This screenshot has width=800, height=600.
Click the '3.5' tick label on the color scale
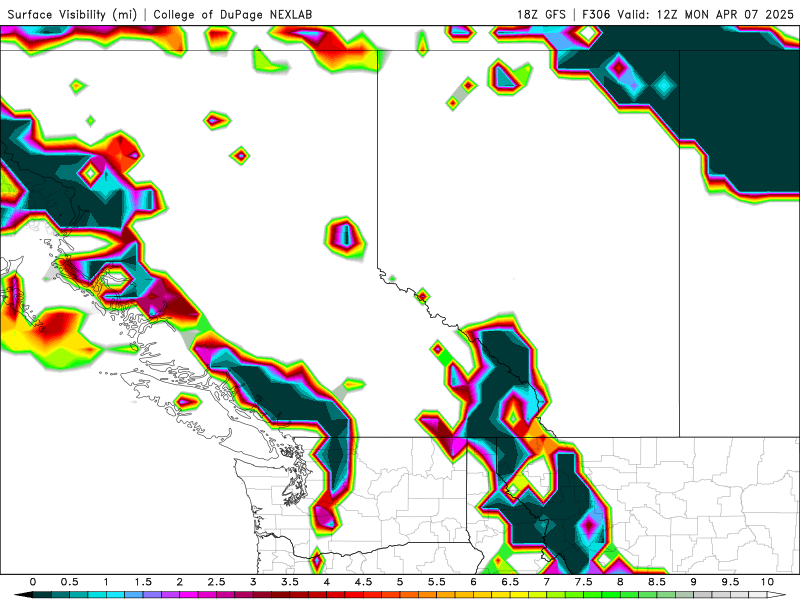coord(290,582)
